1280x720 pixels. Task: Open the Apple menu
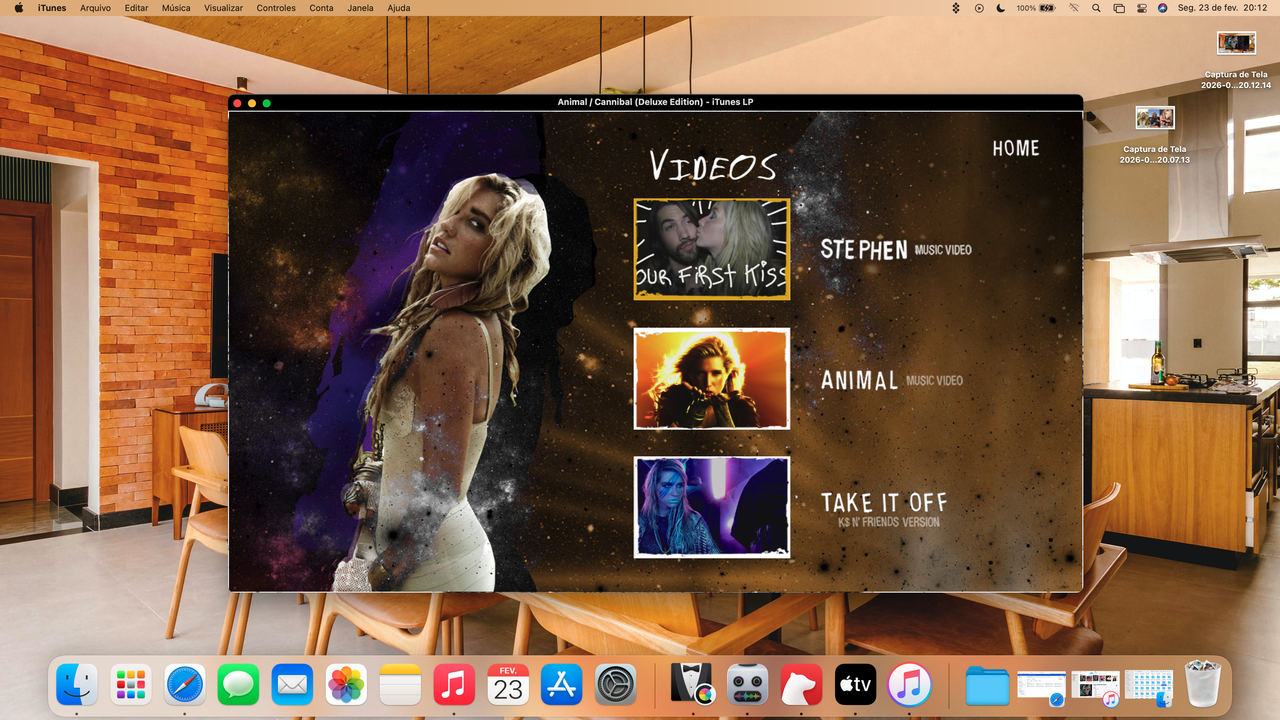pos(18,8)
